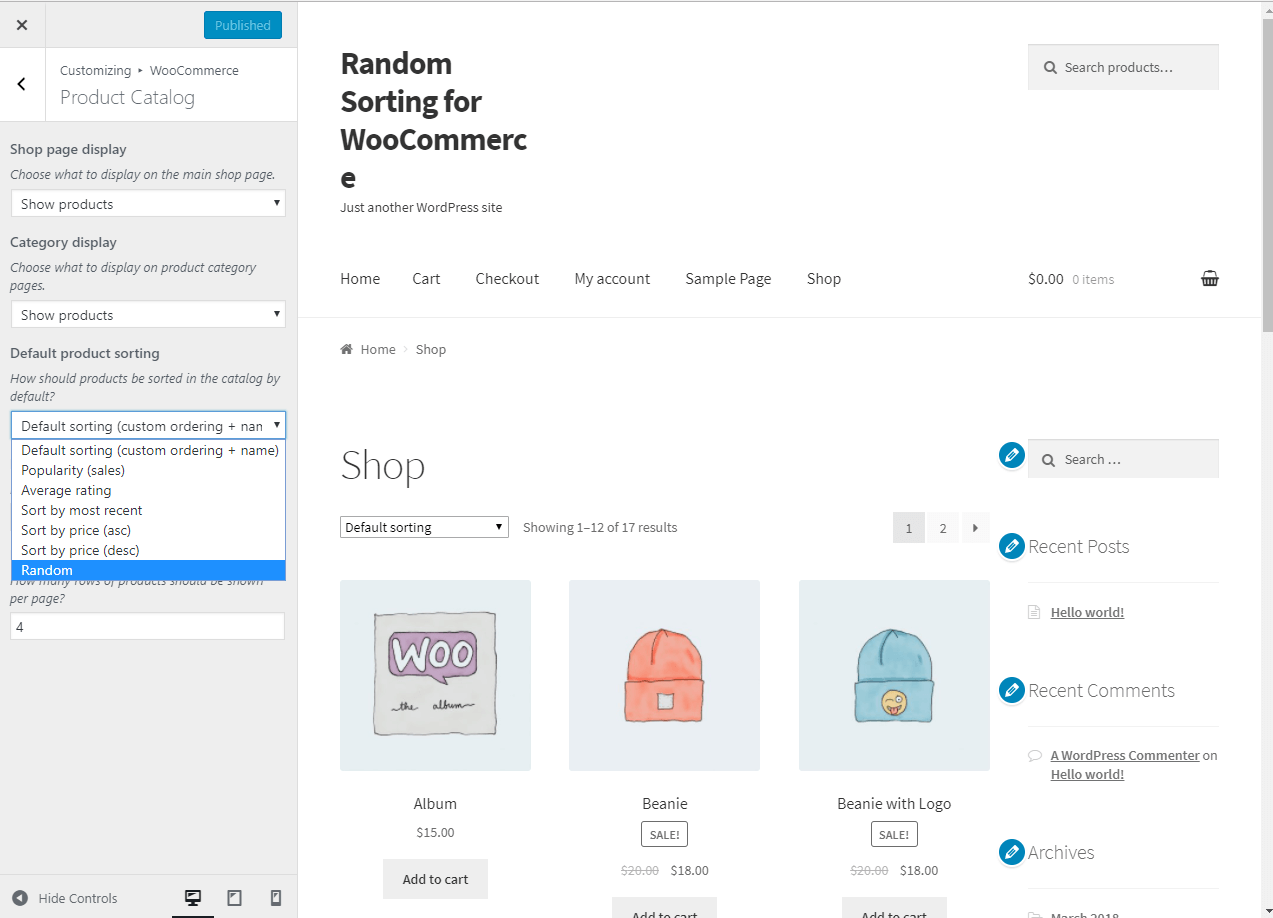
Task: Edit the Recent Comments widget pencil icon
Action: tap(1012, 690)
